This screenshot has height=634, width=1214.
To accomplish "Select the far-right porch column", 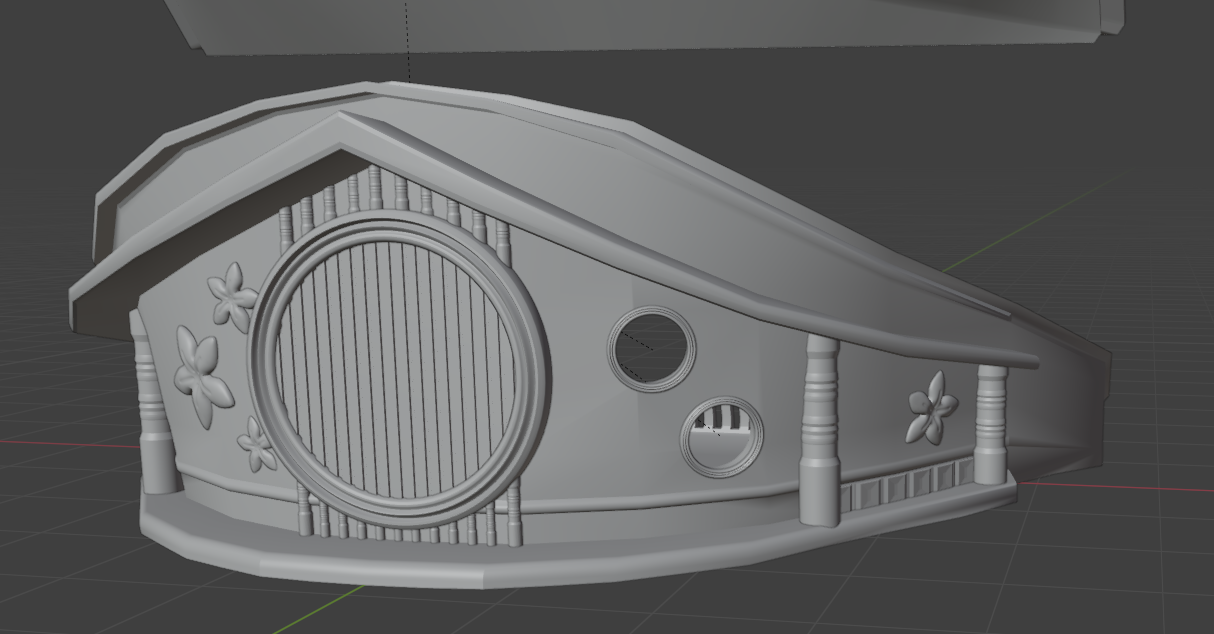I will pos(991,424).
